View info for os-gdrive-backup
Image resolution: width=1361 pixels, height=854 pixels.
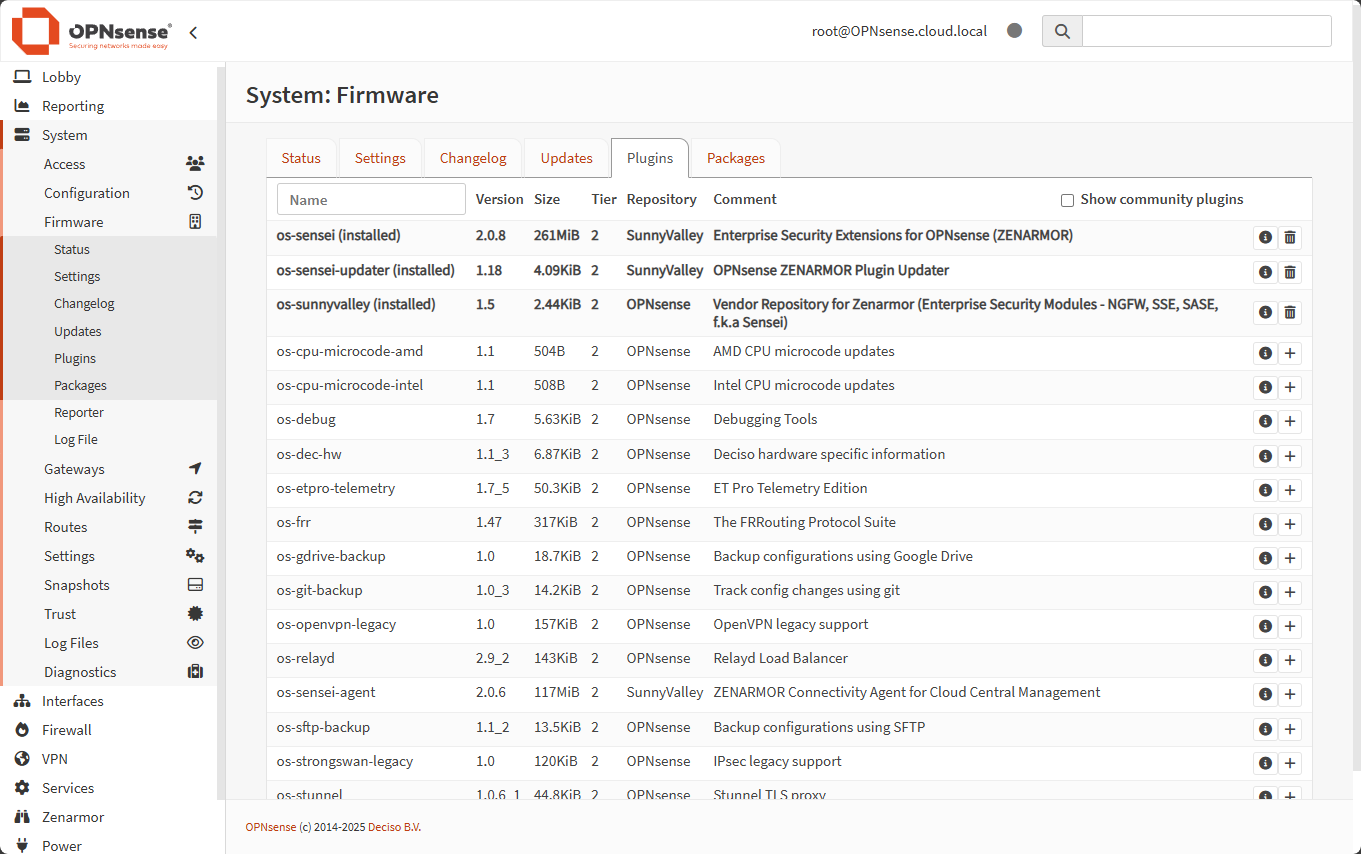[1265, 558]
